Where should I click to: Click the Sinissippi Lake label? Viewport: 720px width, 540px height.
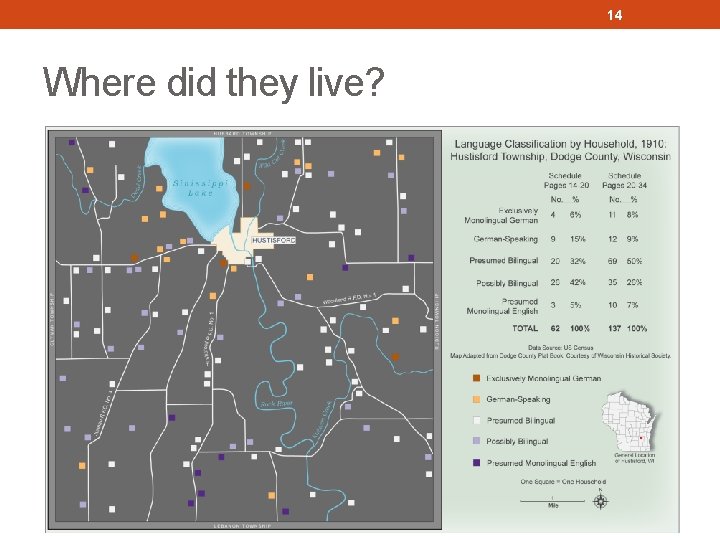tap(200, 188)
